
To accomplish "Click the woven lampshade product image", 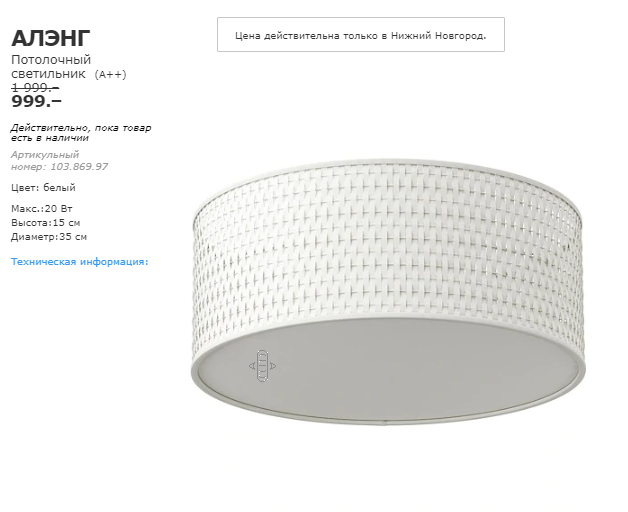I will click(x=388, y=290).
